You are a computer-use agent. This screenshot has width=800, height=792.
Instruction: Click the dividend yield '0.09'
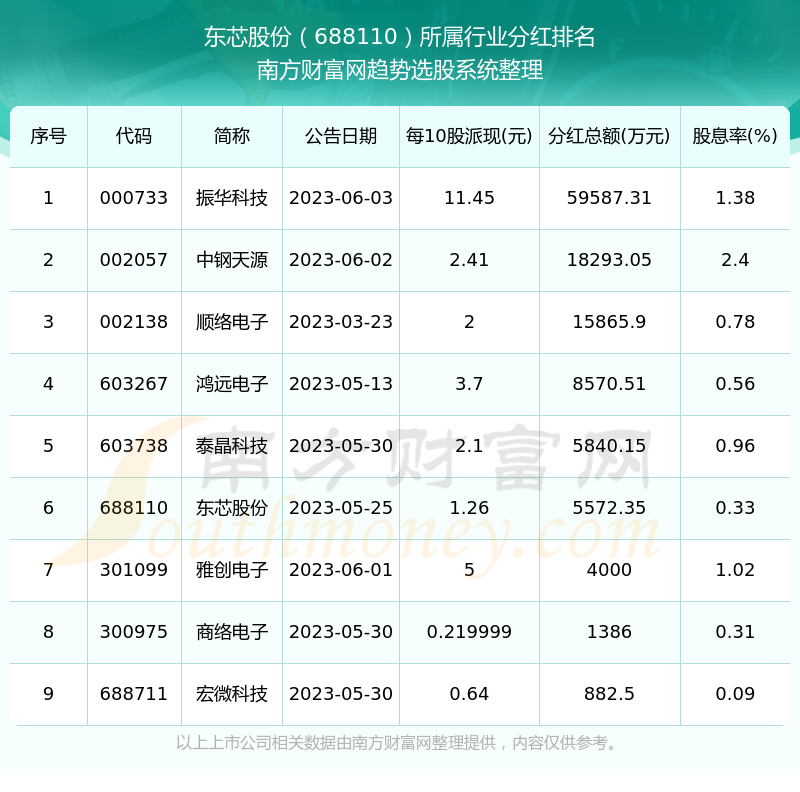[735, 694]
